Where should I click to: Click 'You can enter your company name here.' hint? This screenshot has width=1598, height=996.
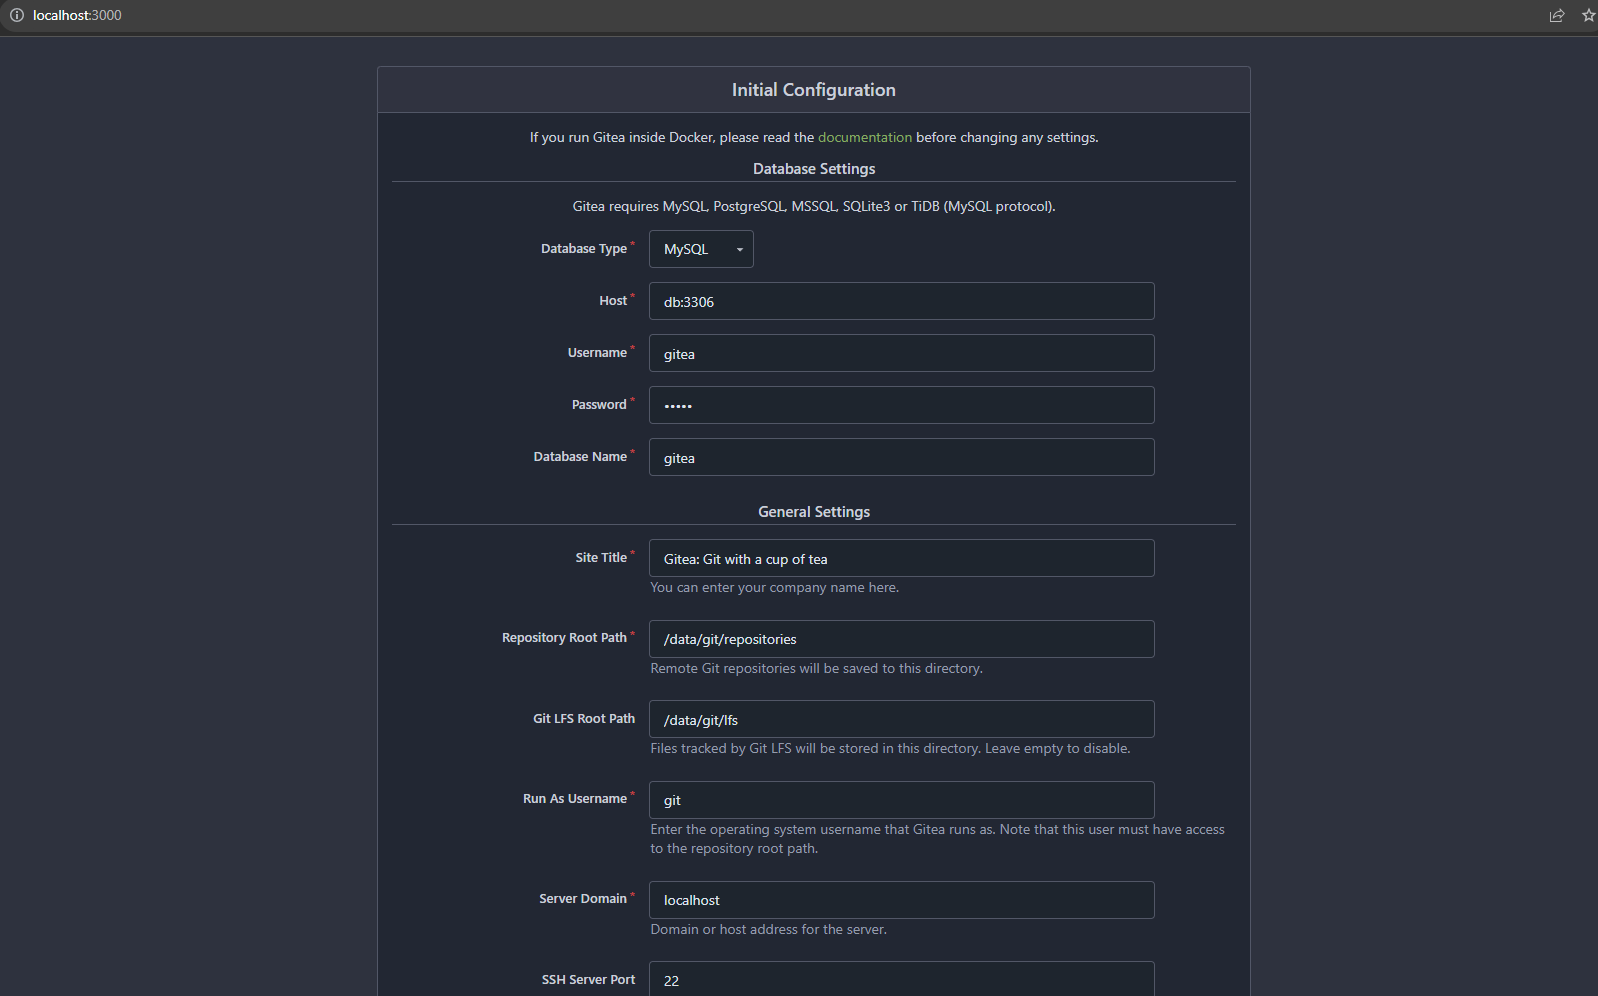(775, 588)
